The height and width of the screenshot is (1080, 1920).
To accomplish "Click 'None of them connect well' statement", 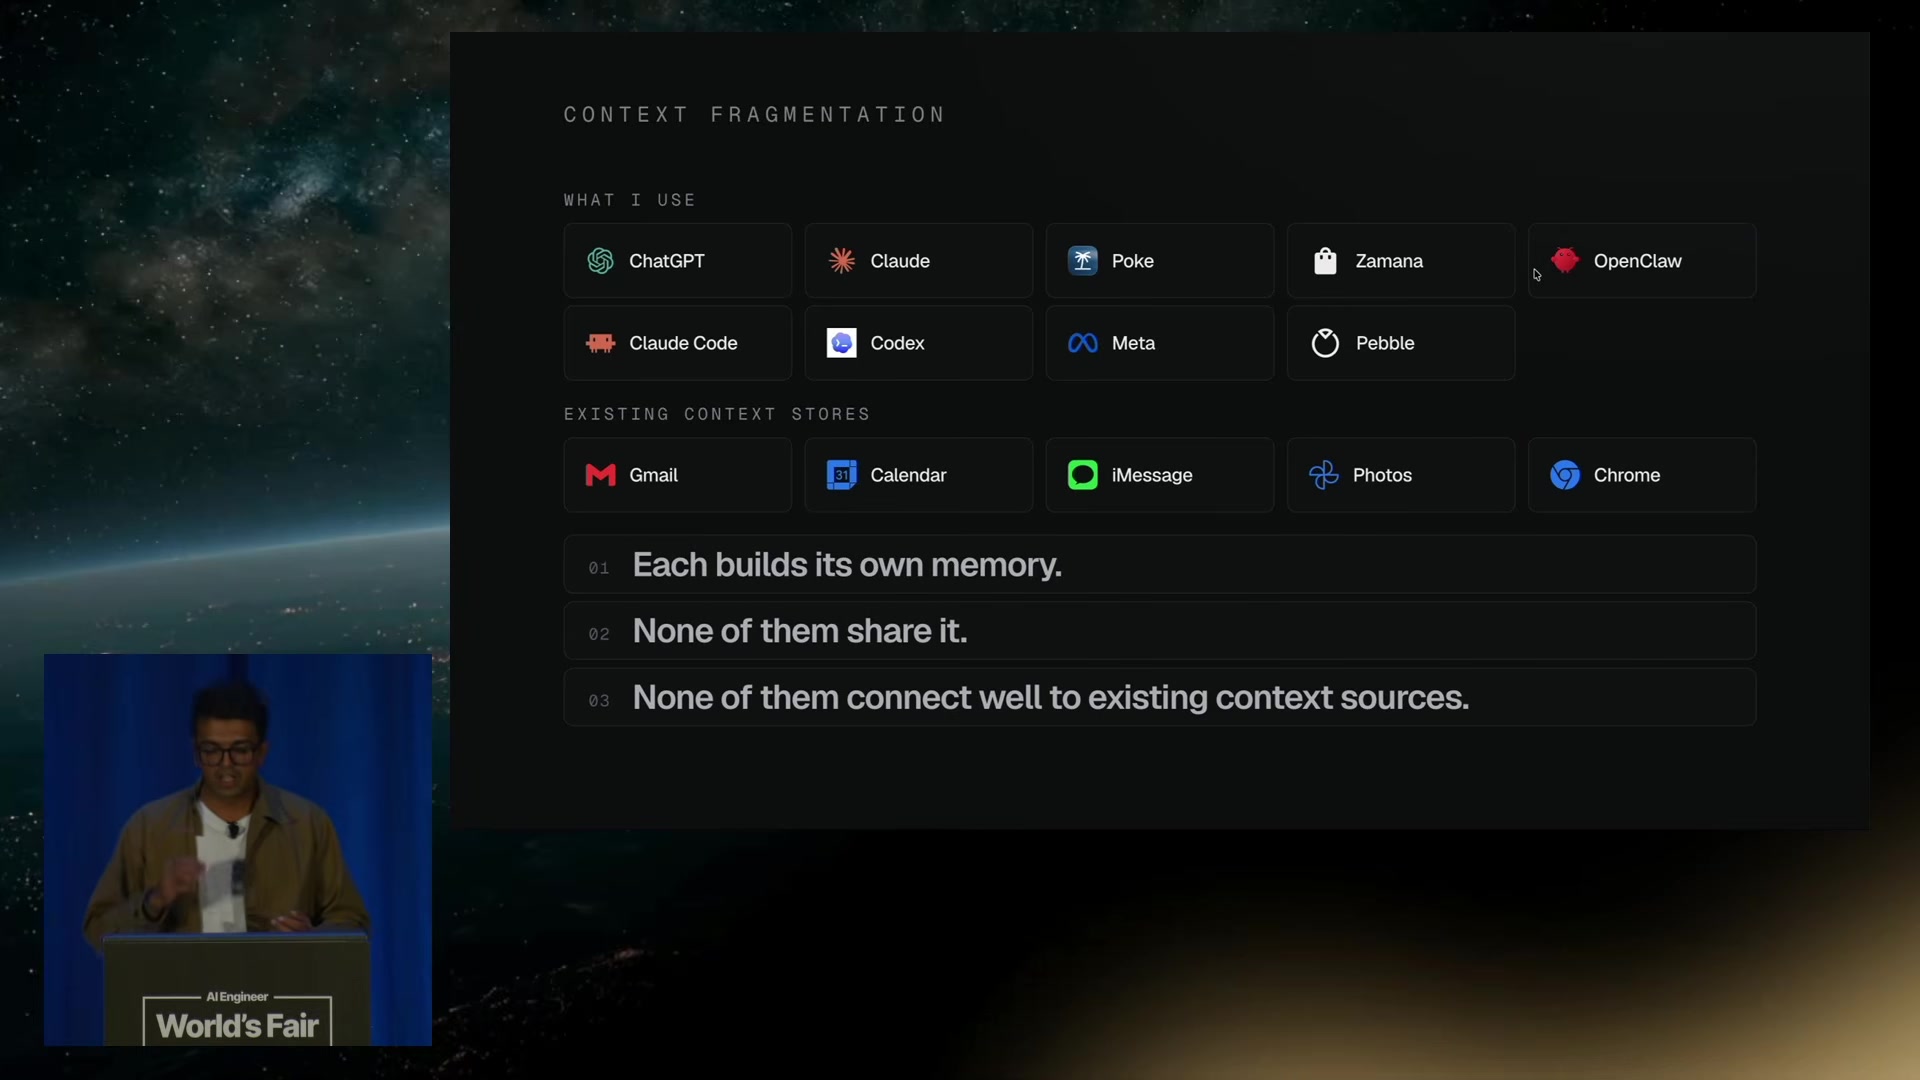I will point(1160,697).
